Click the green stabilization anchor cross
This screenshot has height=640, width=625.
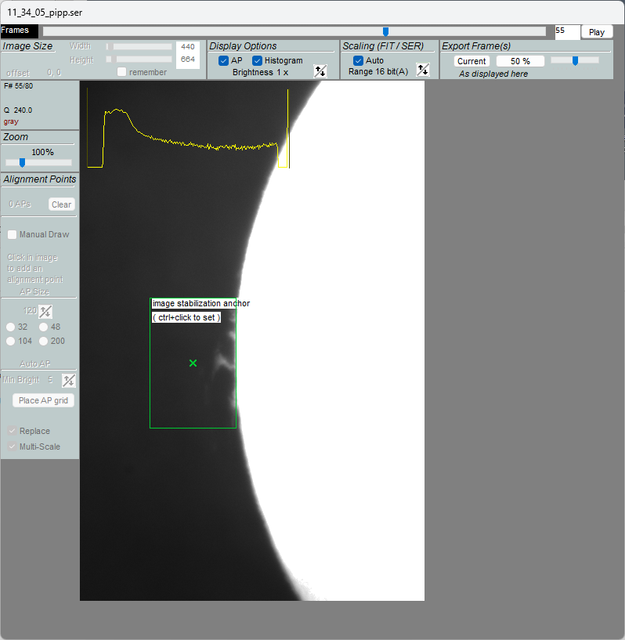coord(193,363)
